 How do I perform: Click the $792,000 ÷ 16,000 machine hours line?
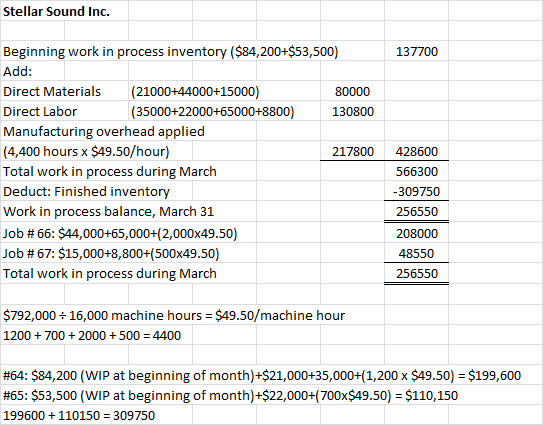tap(174, 316)
